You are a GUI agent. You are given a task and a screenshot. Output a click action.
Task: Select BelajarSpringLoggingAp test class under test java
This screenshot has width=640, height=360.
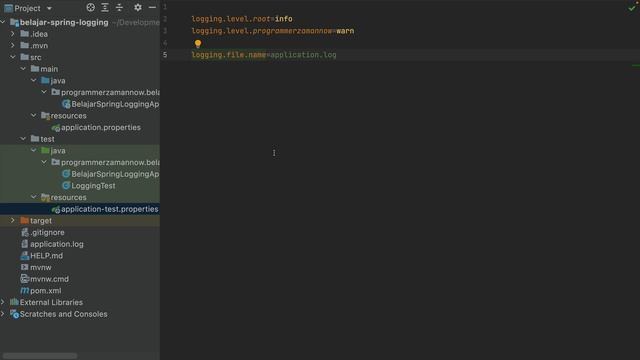115,174
